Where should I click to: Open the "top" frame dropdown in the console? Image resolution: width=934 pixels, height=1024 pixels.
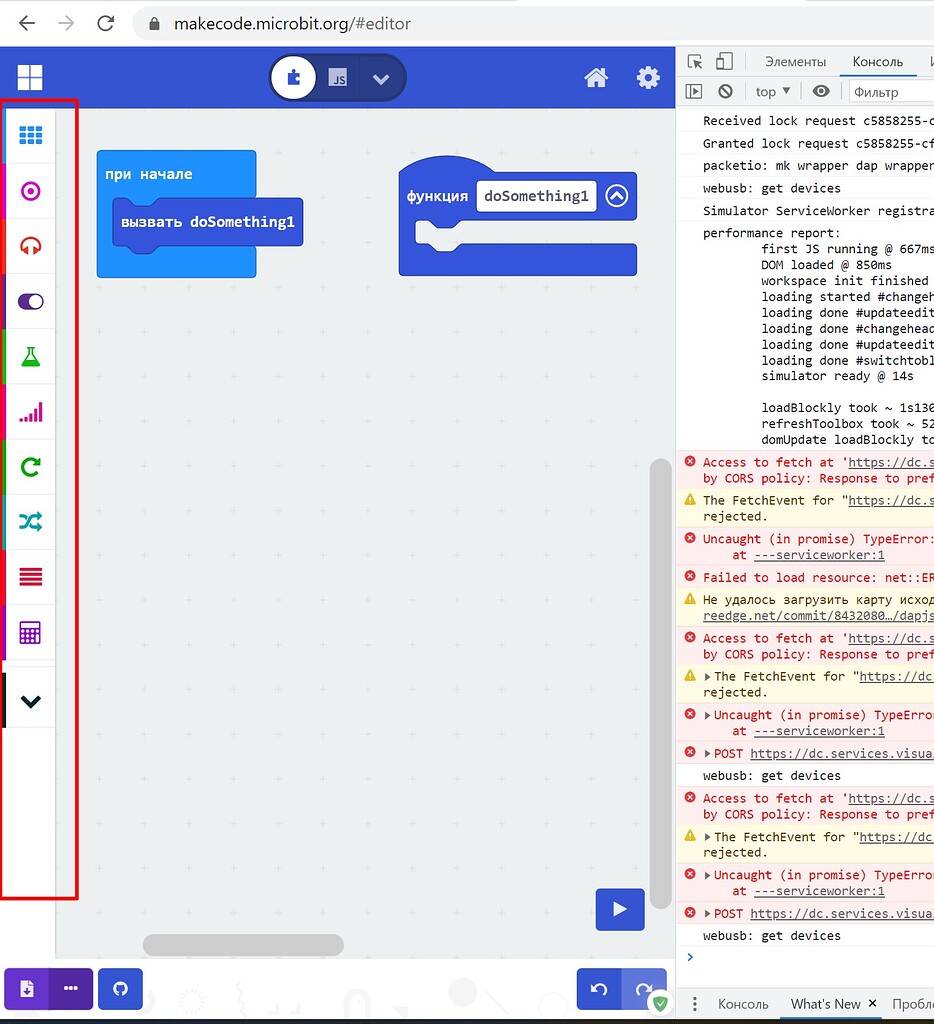772,91
